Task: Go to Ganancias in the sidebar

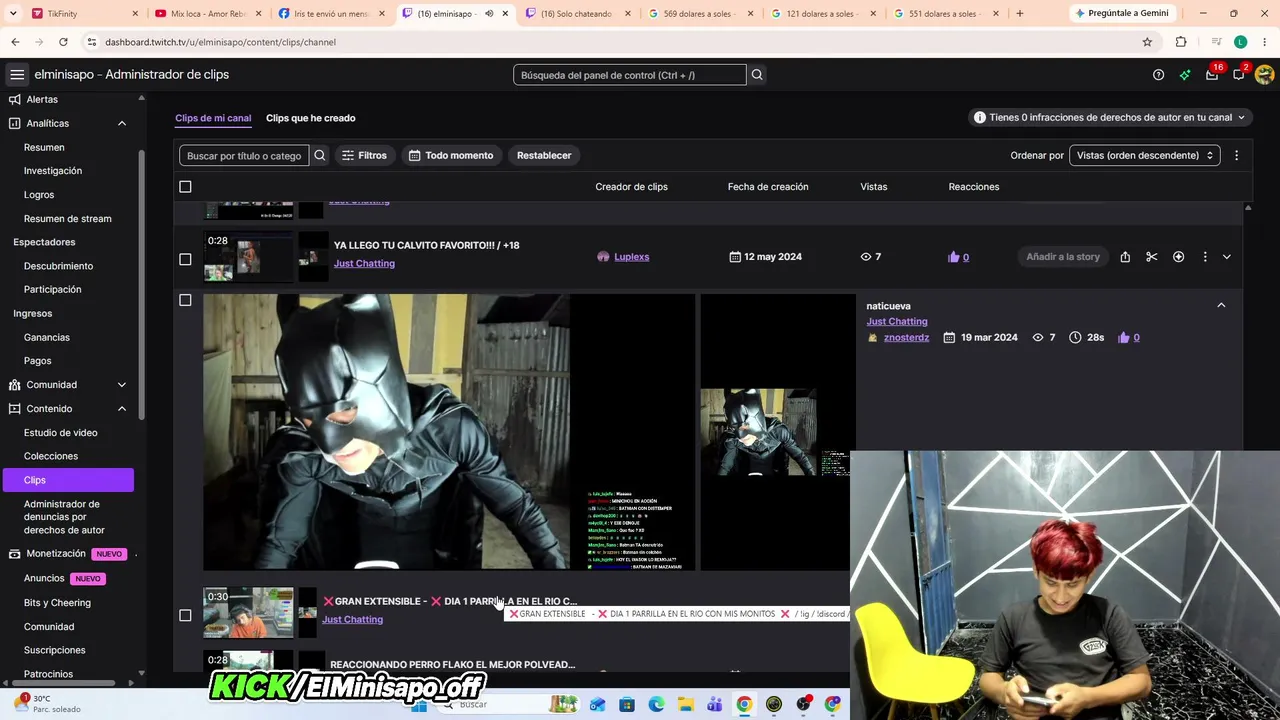Action: (47, 337)
